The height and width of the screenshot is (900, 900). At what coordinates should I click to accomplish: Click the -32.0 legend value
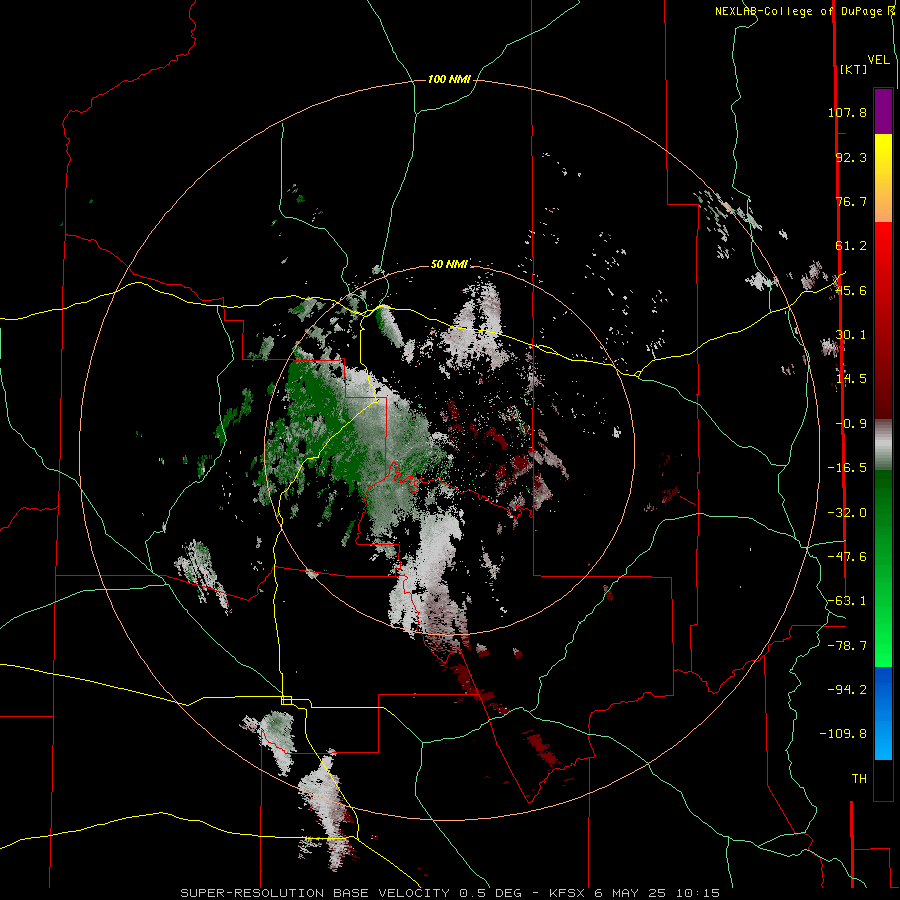[x=847, y=513]
